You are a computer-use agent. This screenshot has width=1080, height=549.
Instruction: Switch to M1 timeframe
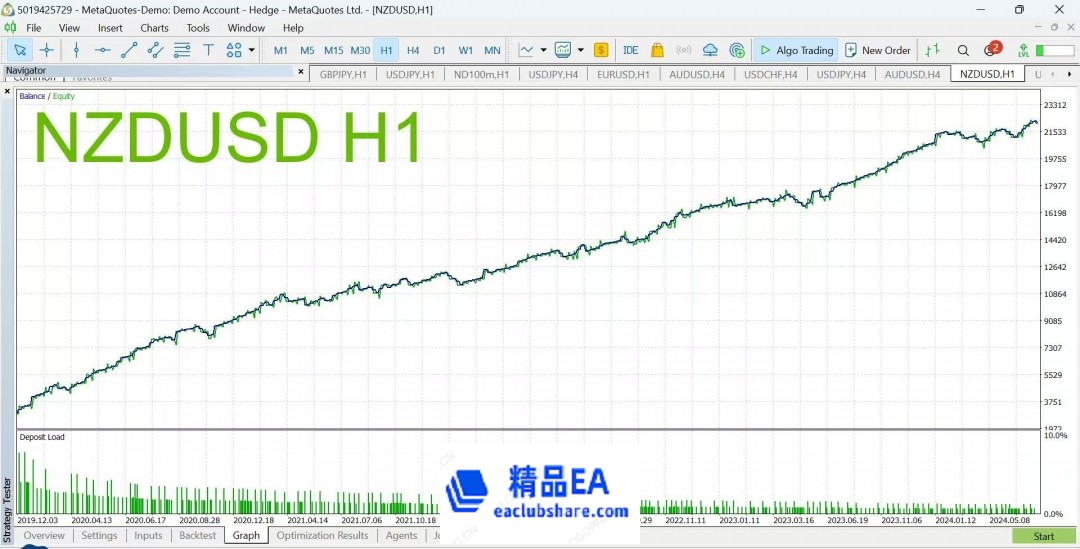point(281,50)
